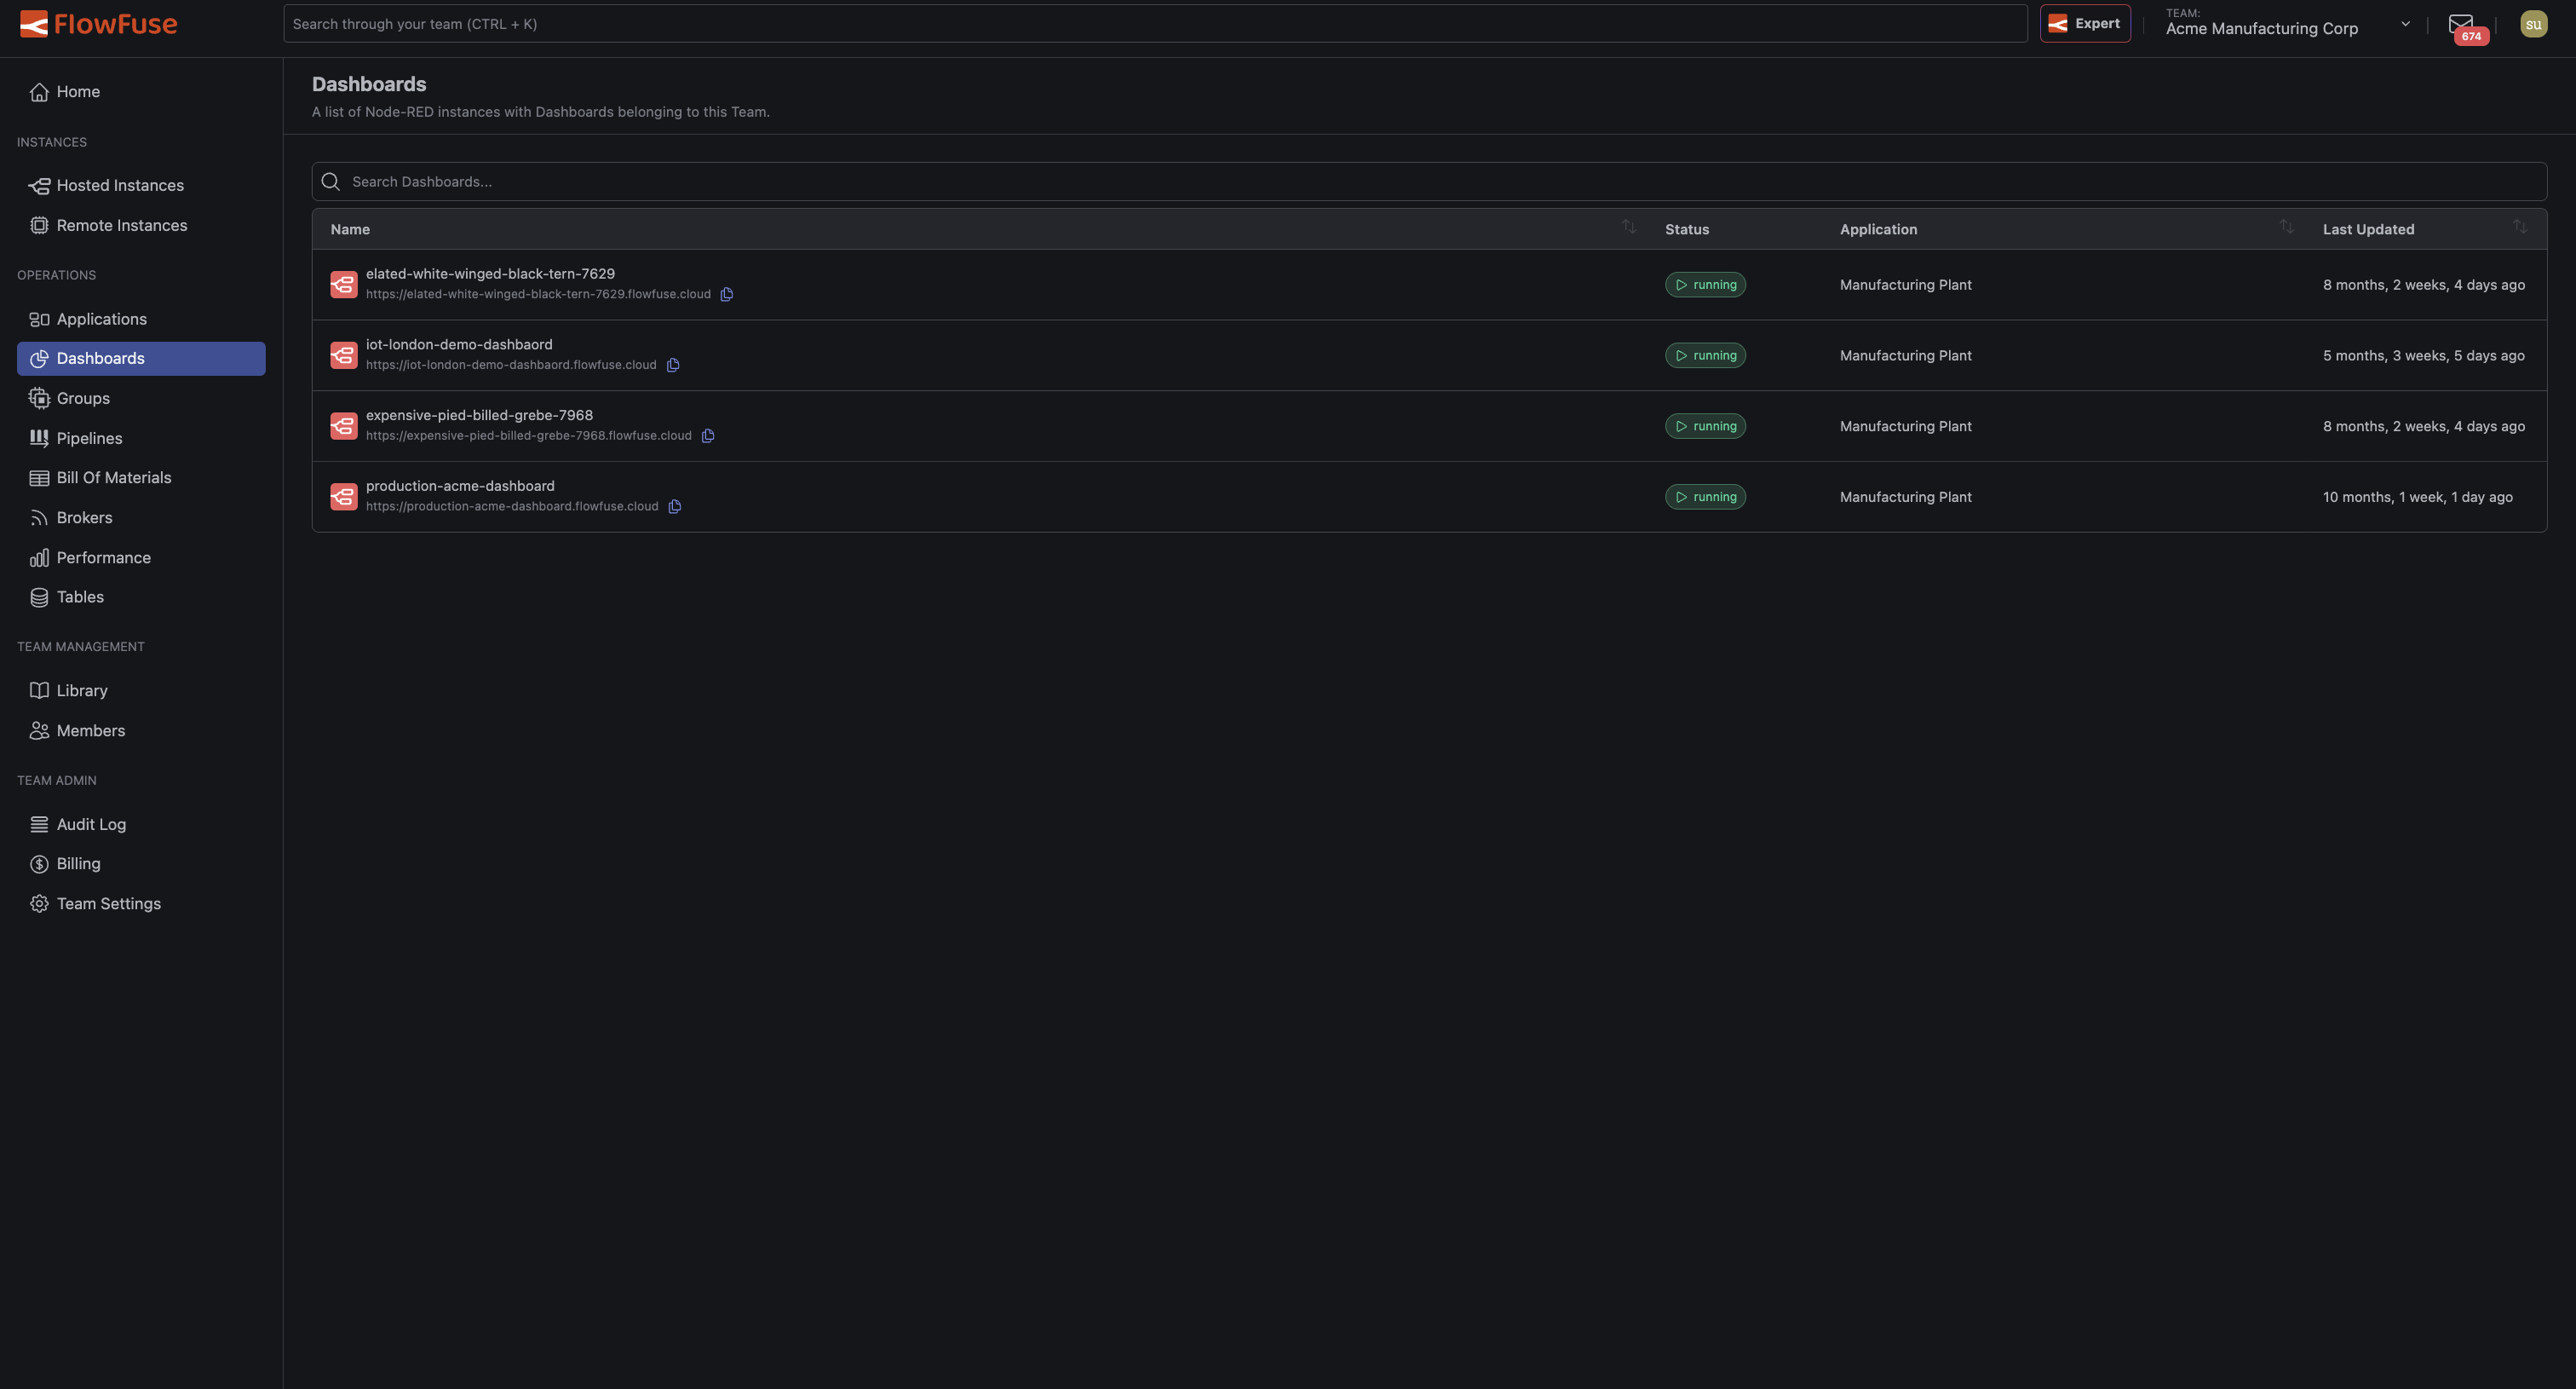Select the instance name expensive-pied-billed-grebe-7968
Screen dimensions: 2576x1389
click(479, 416)
